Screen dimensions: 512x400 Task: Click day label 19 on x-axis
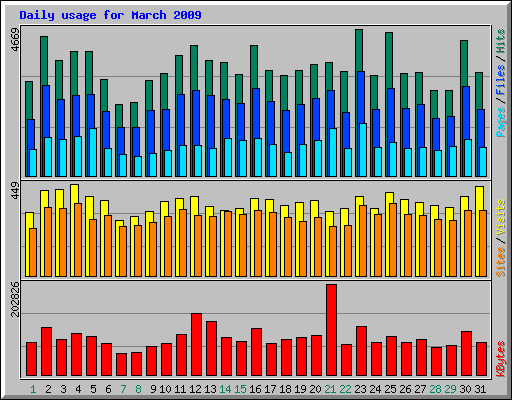tap(300, 389)
